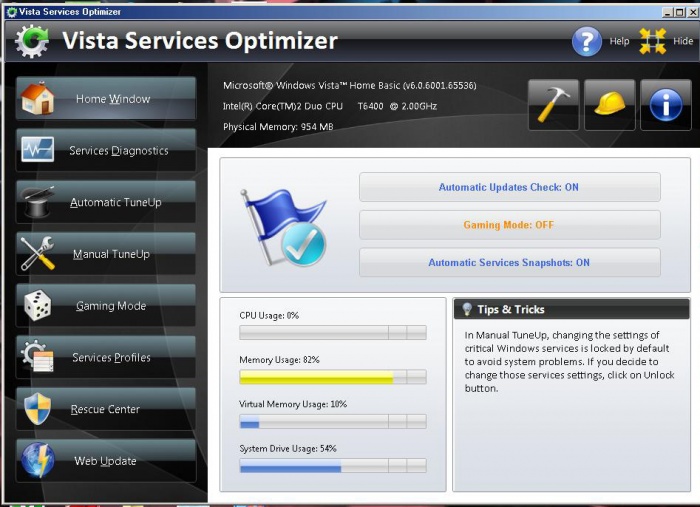Click the house icon for Home Window
Viewport: 700px width, 507px height.
(x=38, y=98)
